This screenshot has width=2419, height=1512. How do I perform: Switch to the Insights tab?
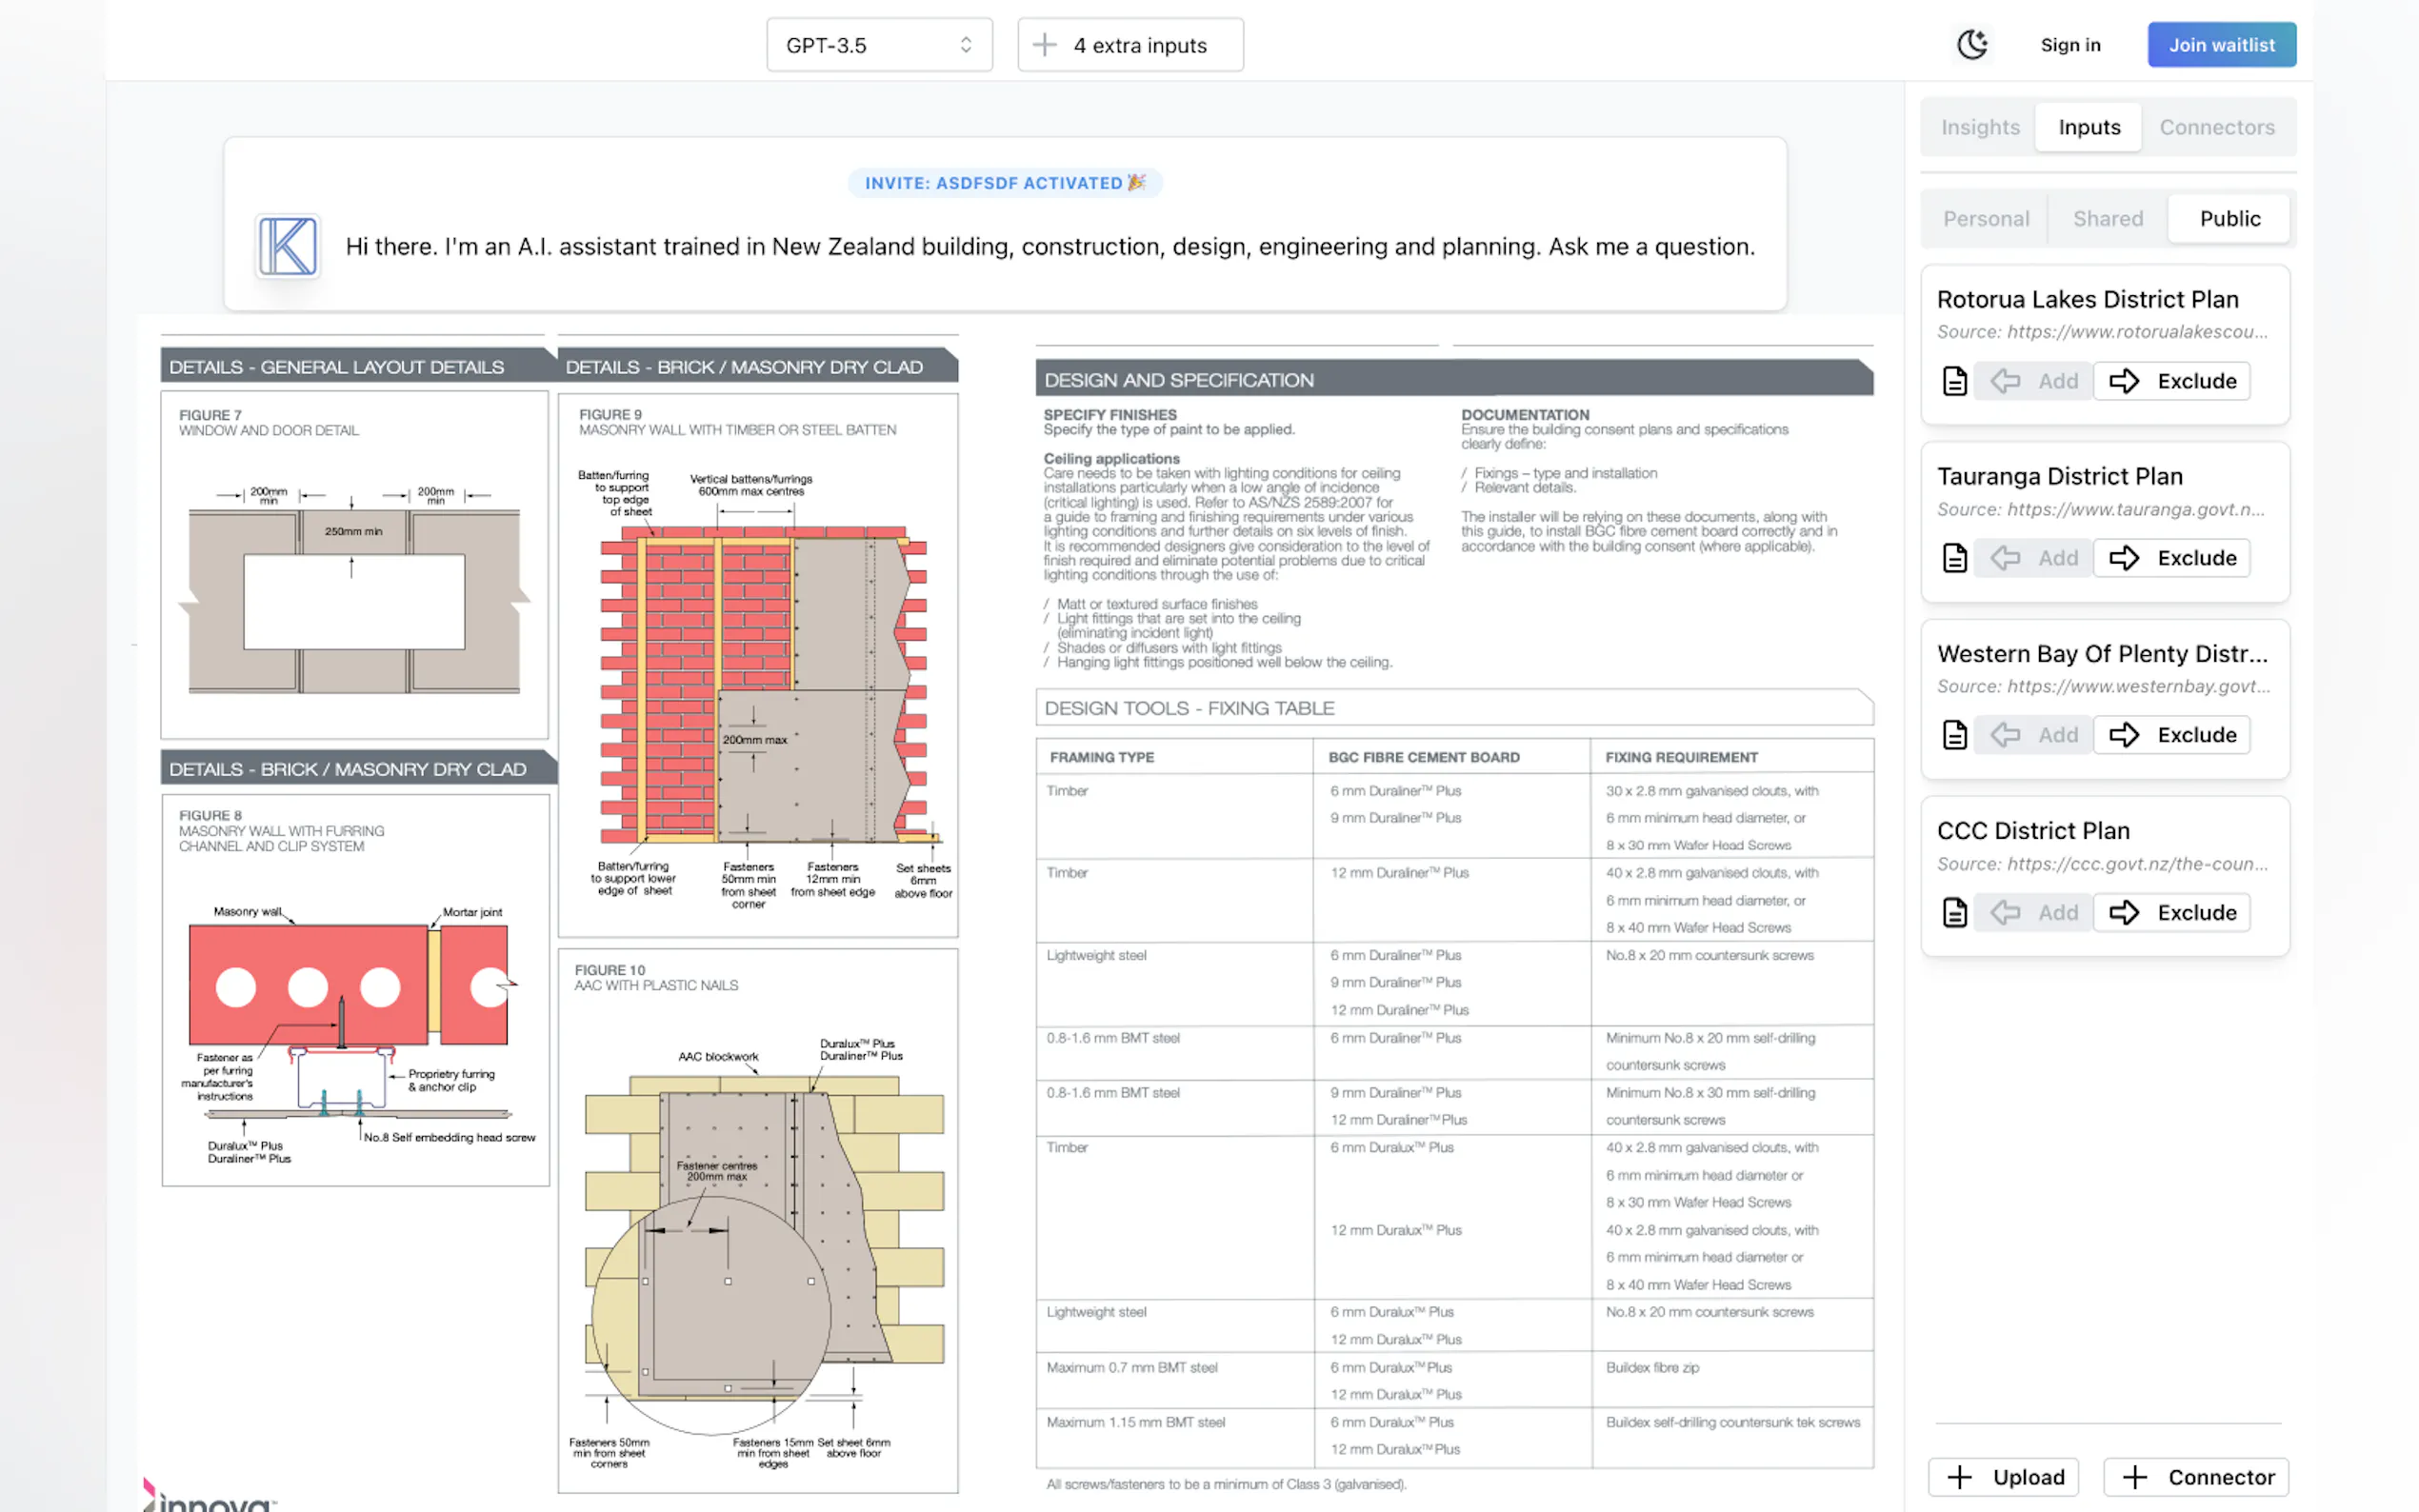click(x=1980, y=127)
